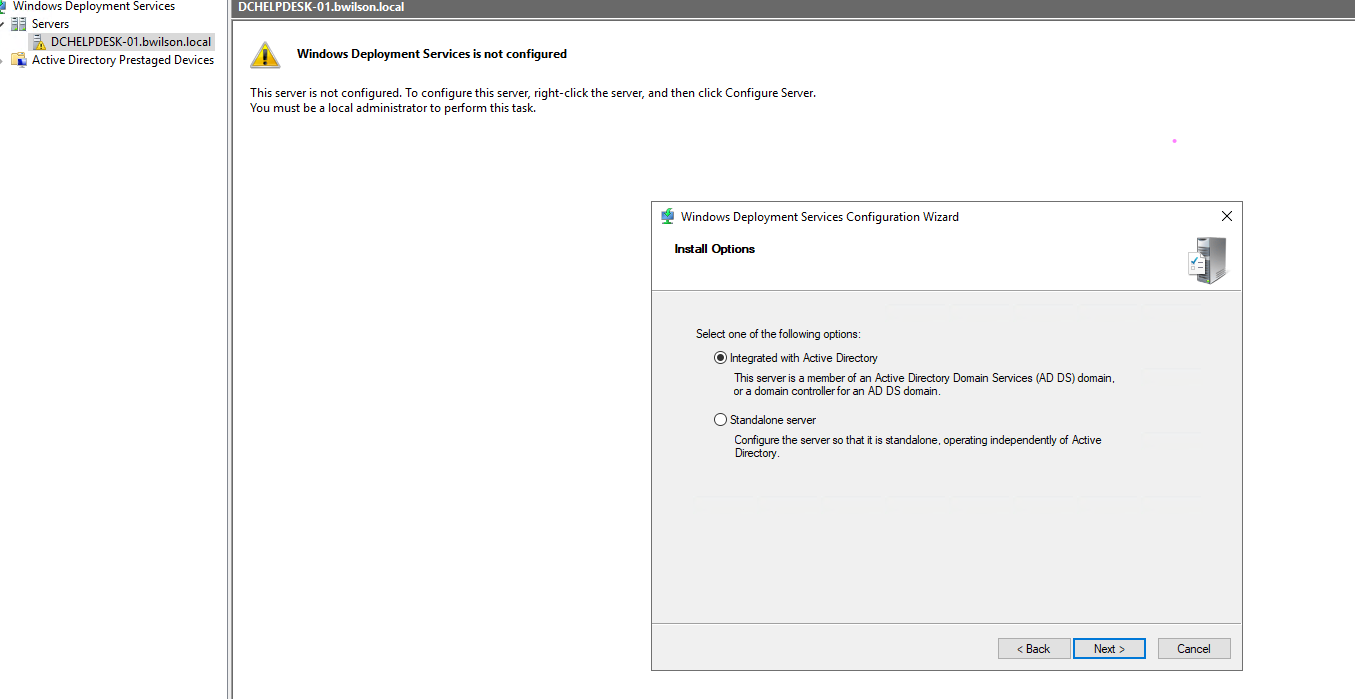Viewport: 1355px width, 699px height.
Task: Select Active Directory Prestaged Devices in the sidebar
Action: (123, 59)
